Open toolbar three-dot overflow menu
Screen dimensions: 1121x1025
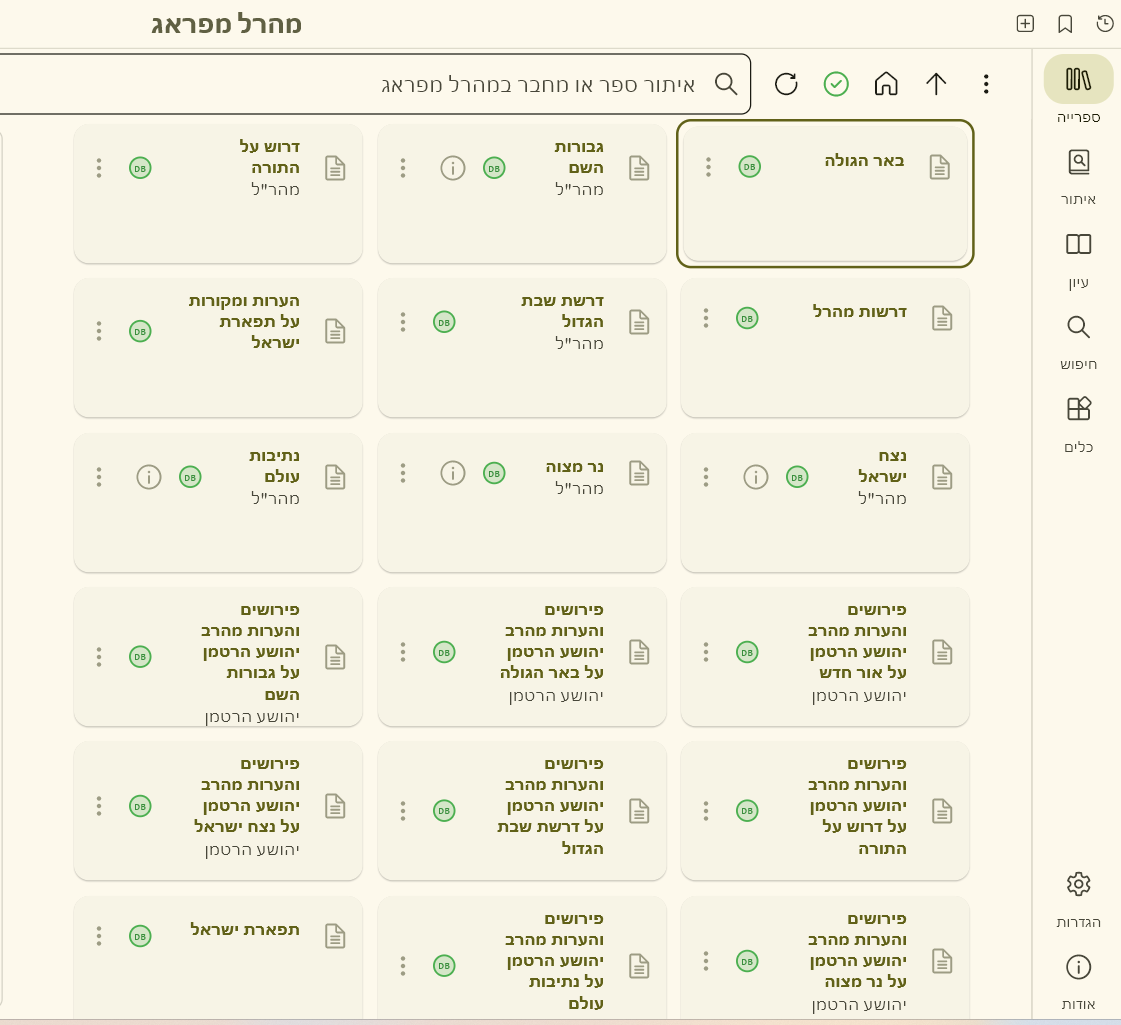pyautogui.click(x=986, y=84)
